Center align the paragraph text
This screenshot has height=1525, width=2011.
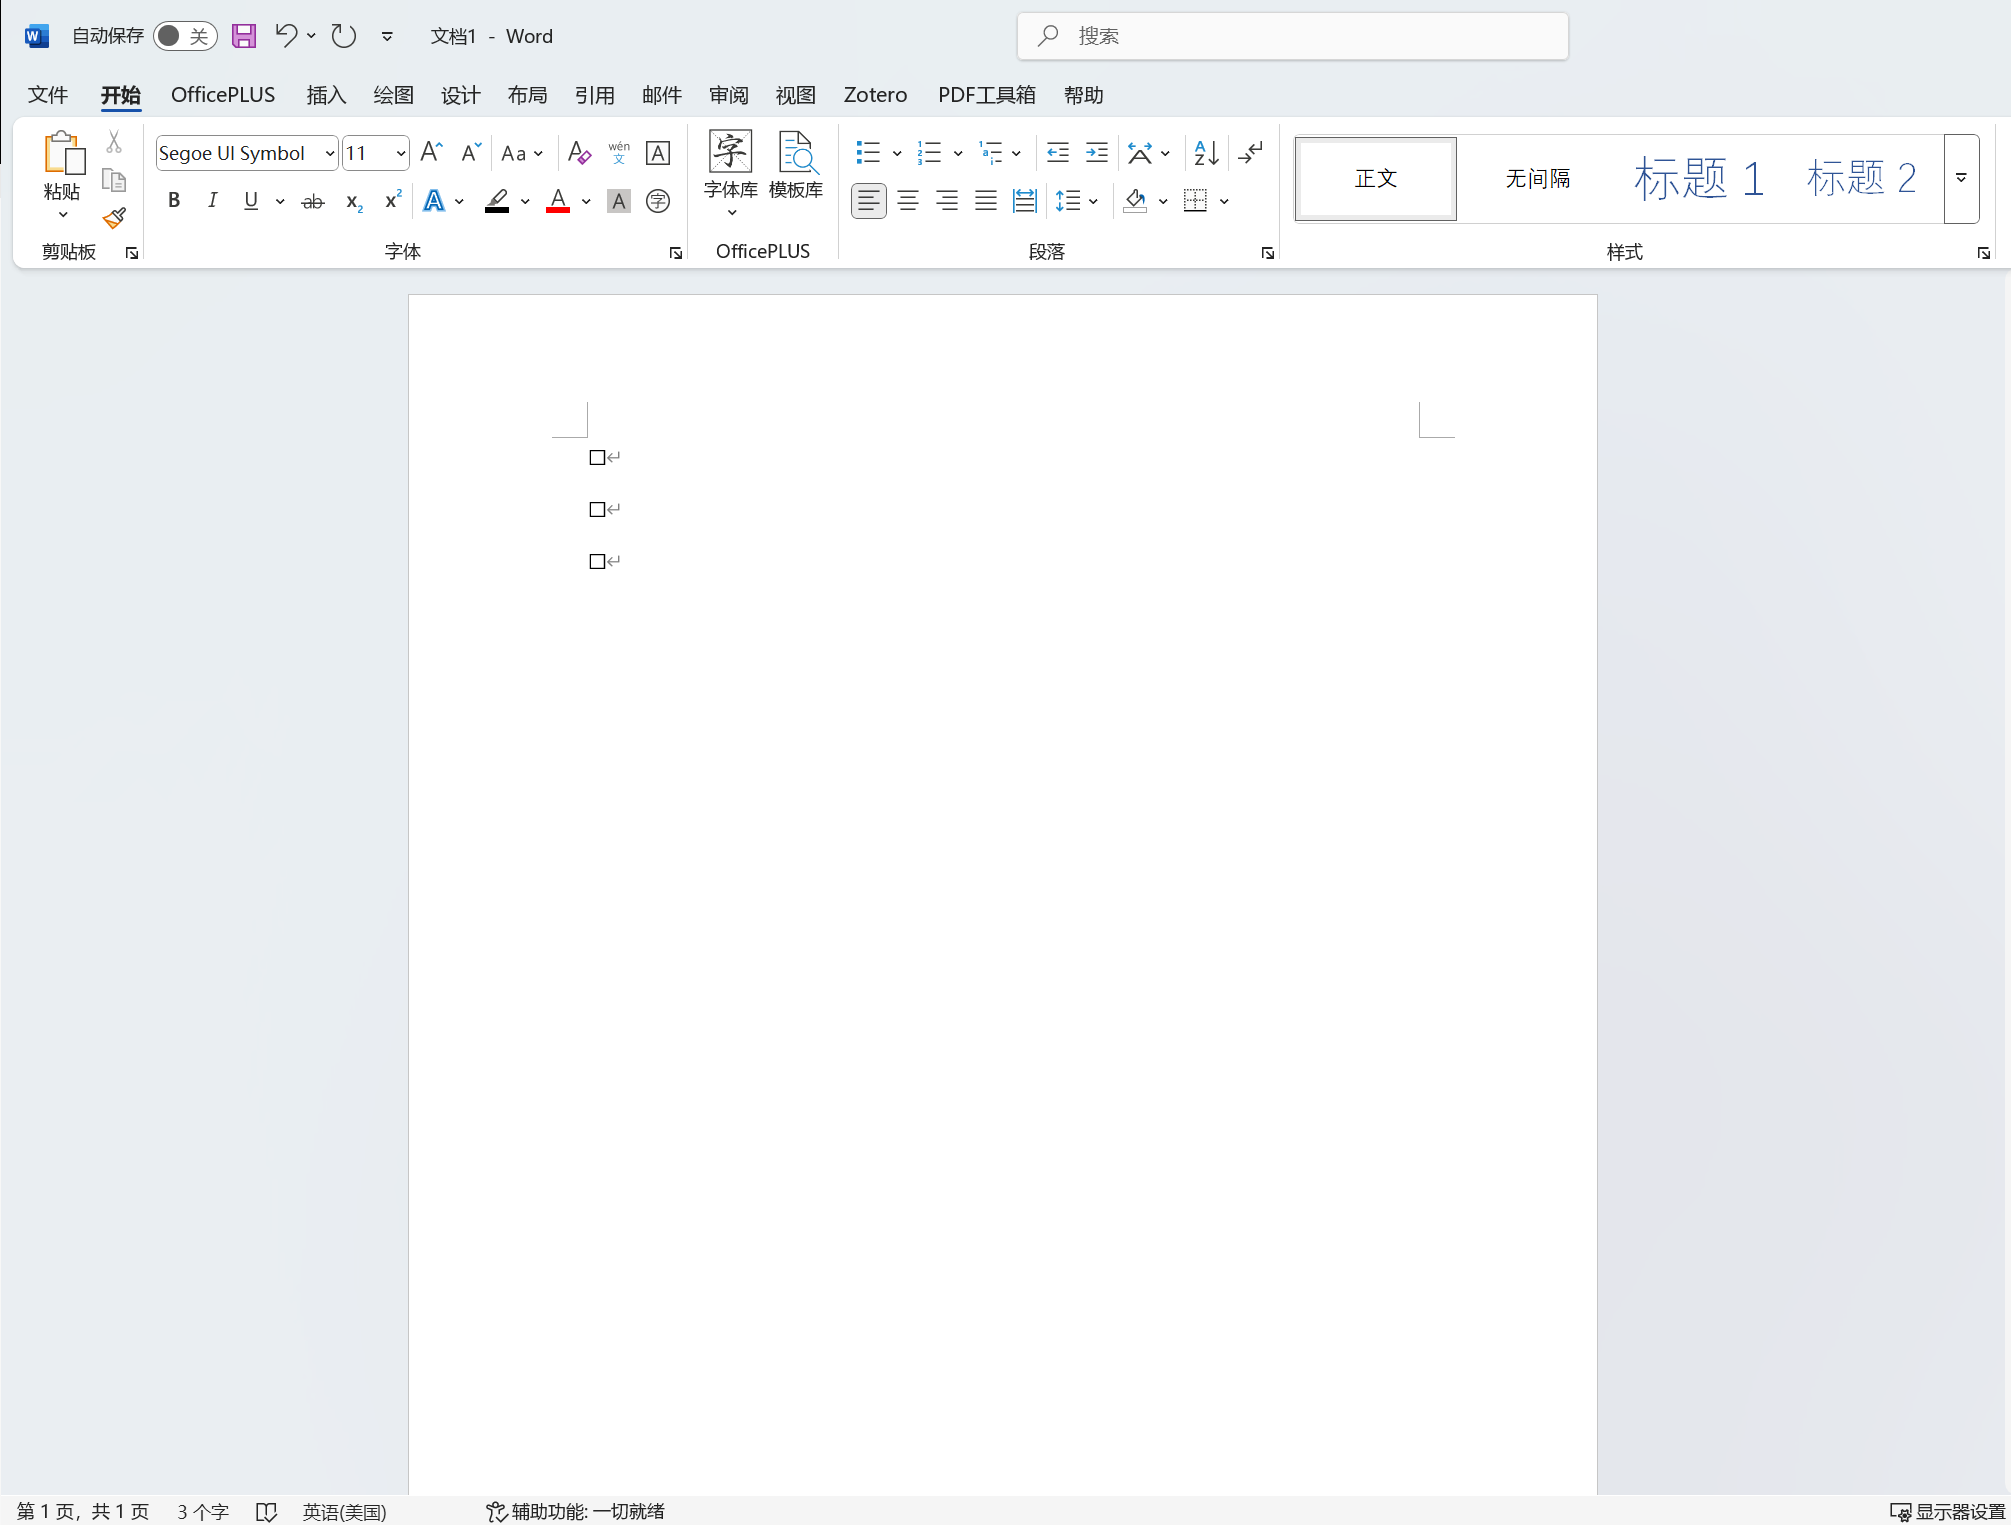pyautogui.click(x=907, y=201)
